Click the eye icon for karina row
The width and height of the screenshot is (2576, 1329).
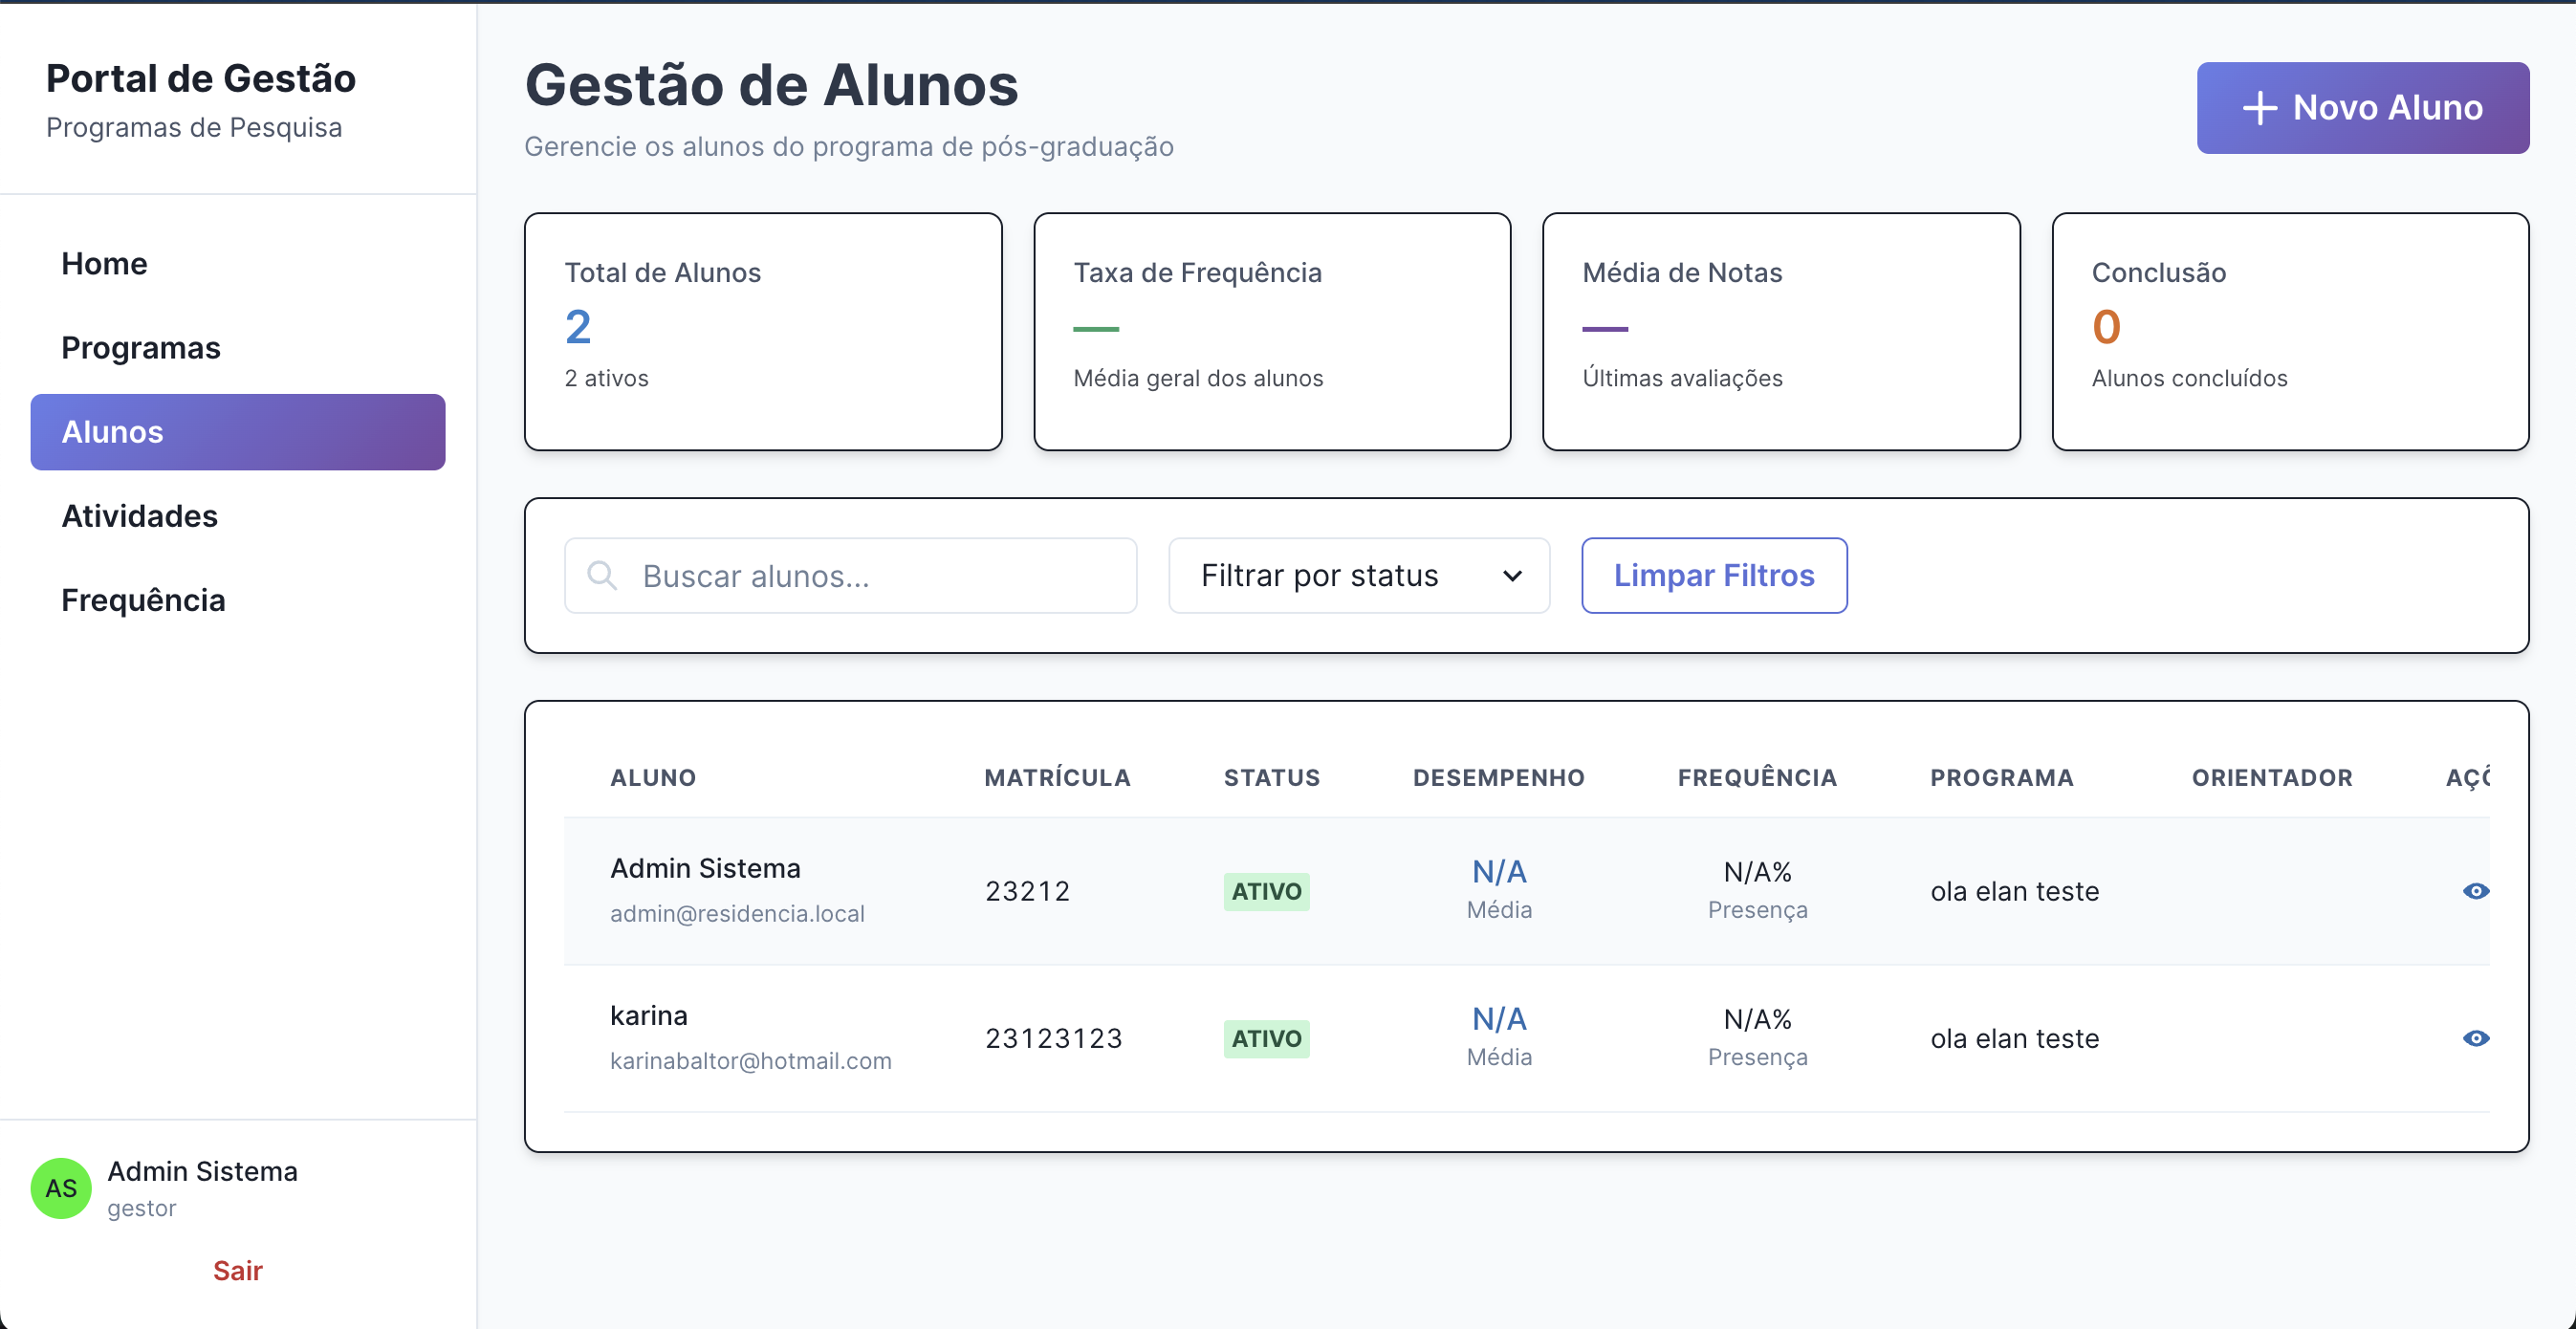point(2475,1038)
